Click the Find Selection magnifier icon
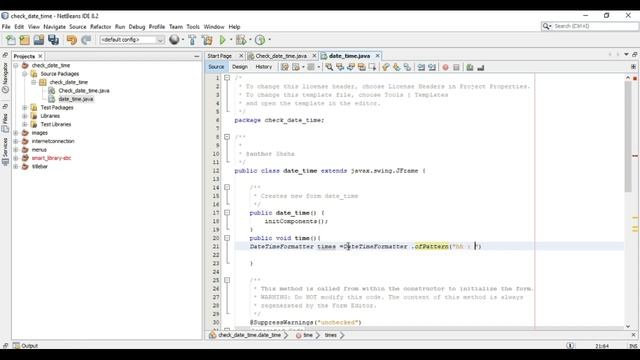640x360 pixels. coord(329,67)
